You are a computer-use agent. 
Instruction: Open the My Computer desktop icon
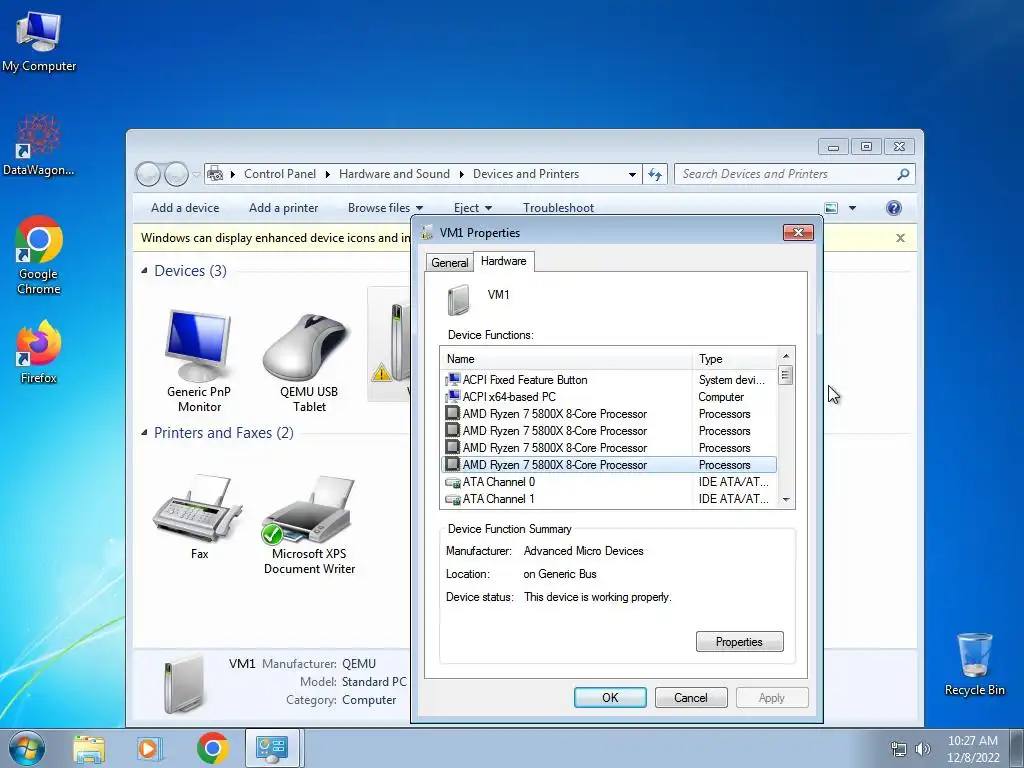[39, 41]
